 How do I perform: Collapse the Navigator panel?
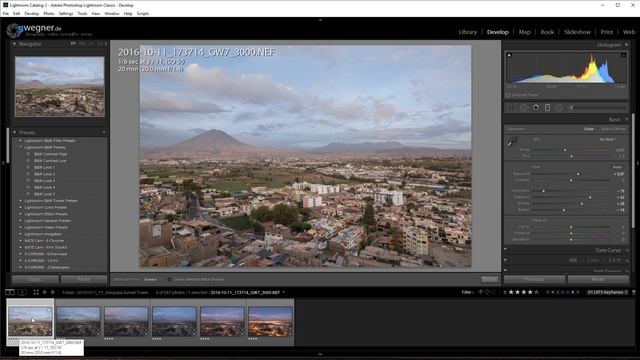point(15,44)
